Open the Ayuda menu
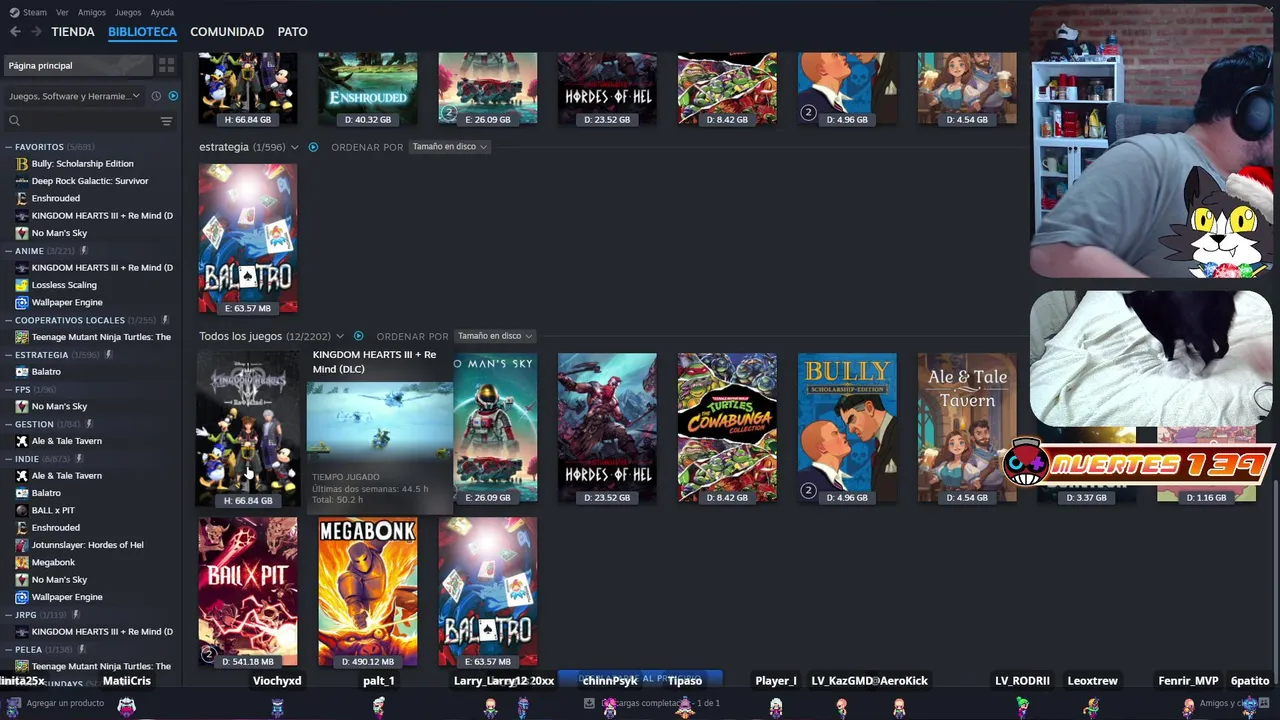The image size is (1280, 720). click(162, 12)
